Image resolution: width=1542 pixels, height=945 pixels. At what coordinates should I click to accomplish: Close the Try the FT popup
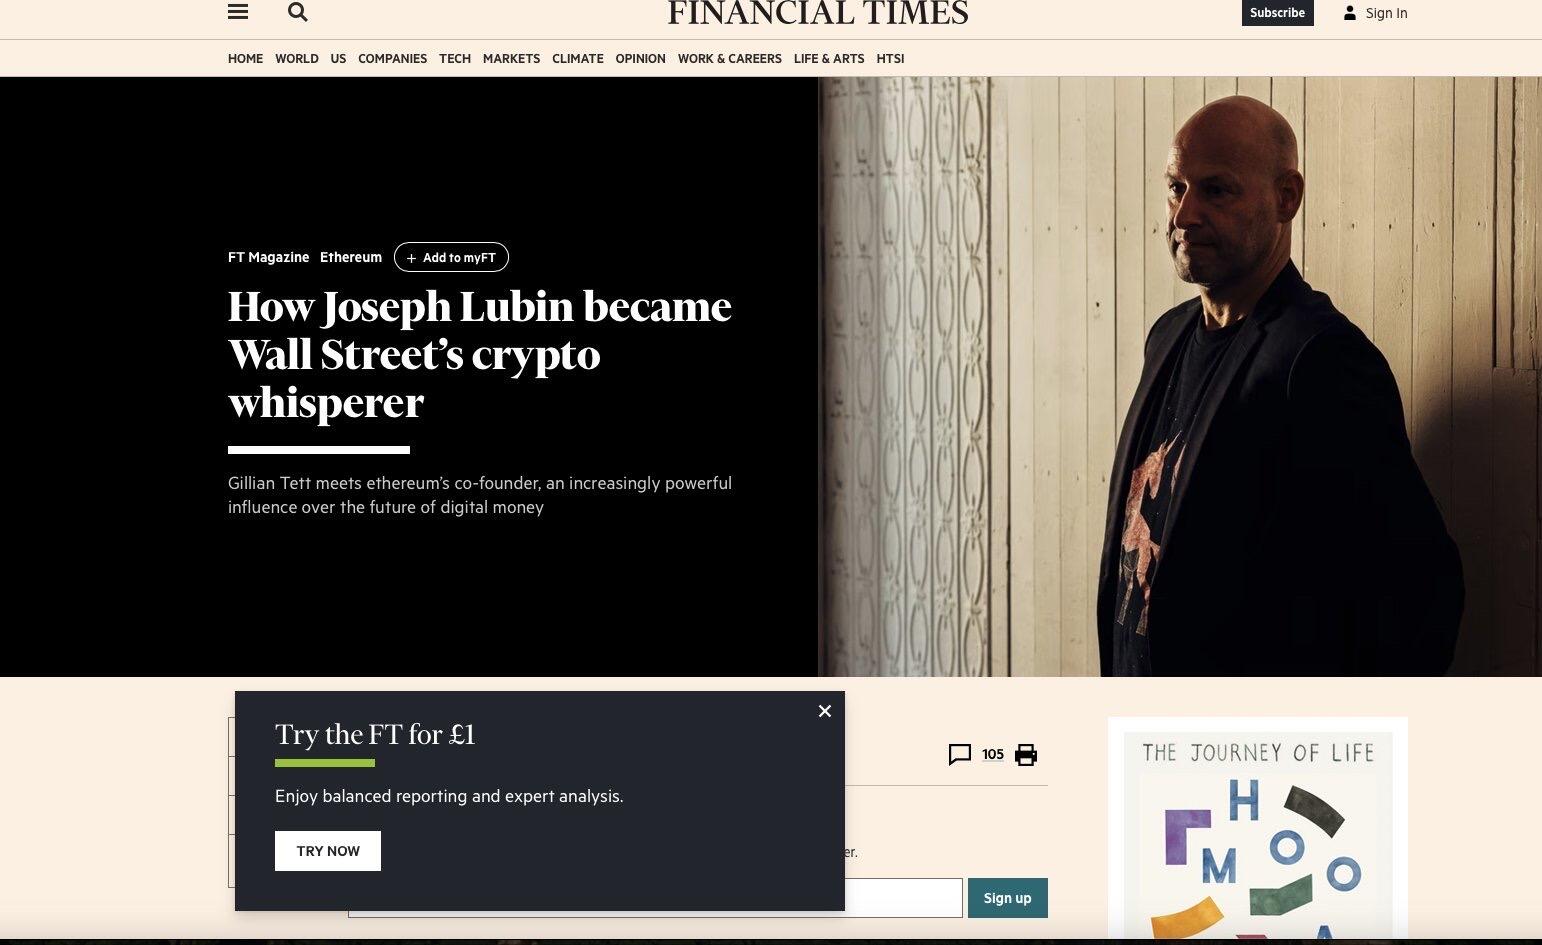click(825, 711)
